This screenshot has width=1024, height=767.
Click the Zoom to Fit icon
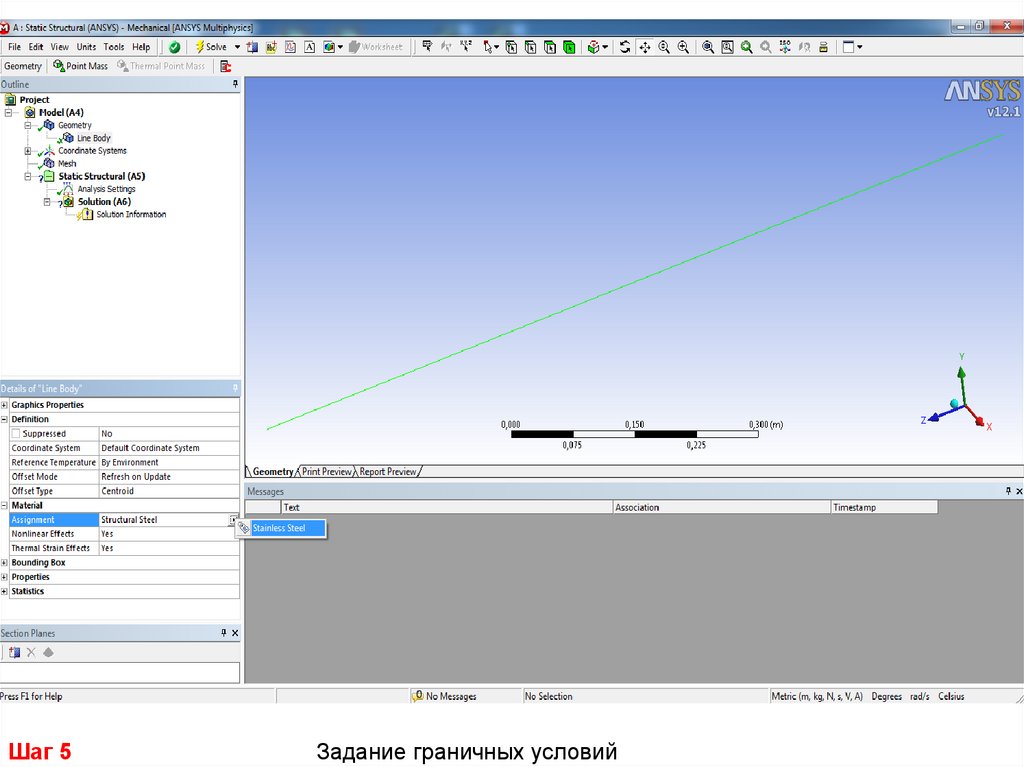pos(708,47)
